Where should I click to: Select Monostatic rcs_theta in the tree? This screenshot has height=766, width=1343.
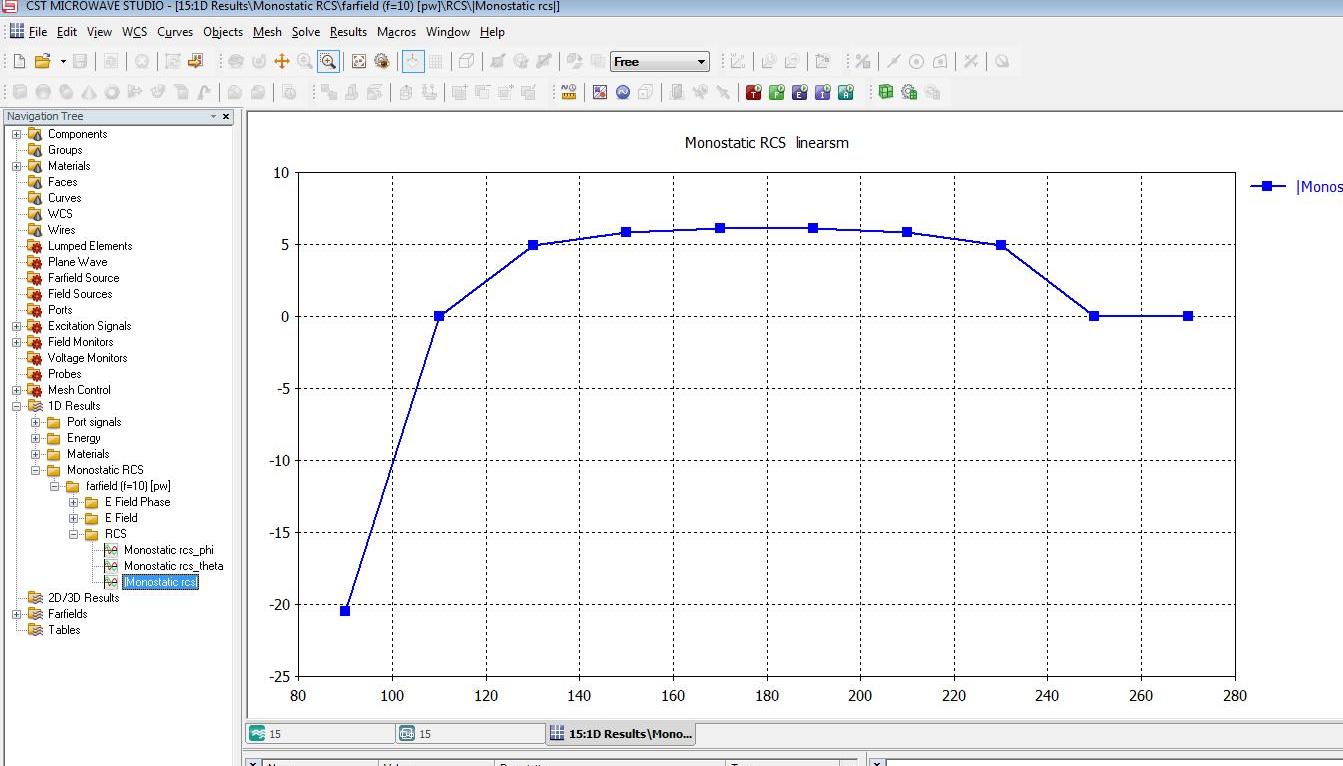(173, 566)
